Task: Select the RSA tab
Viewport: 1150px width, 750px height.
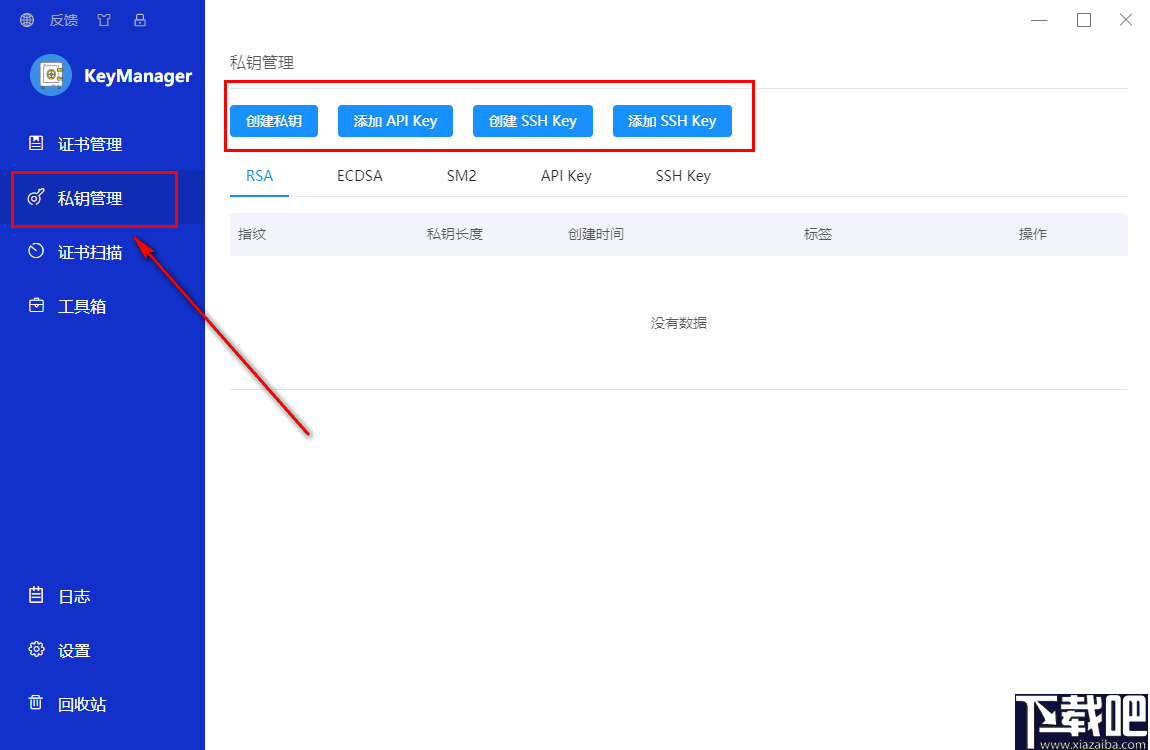Action: 259,175
